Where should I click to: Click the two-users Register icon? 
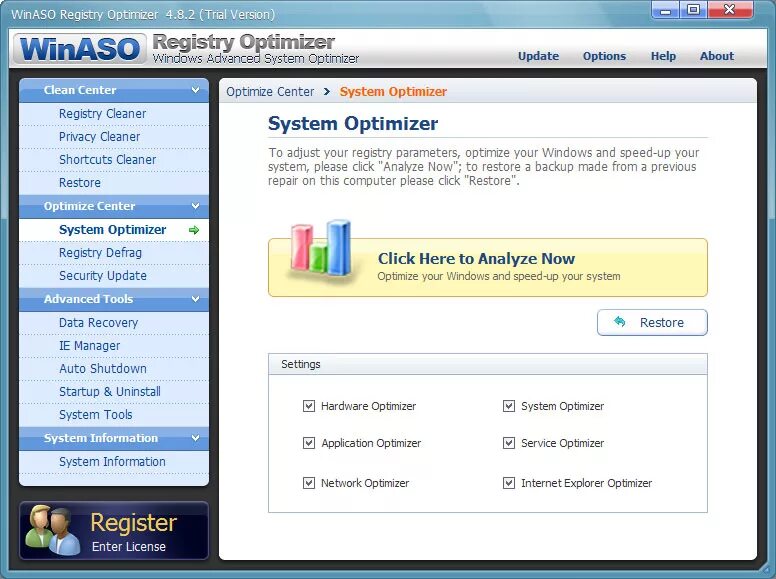(x=52, y=530)
